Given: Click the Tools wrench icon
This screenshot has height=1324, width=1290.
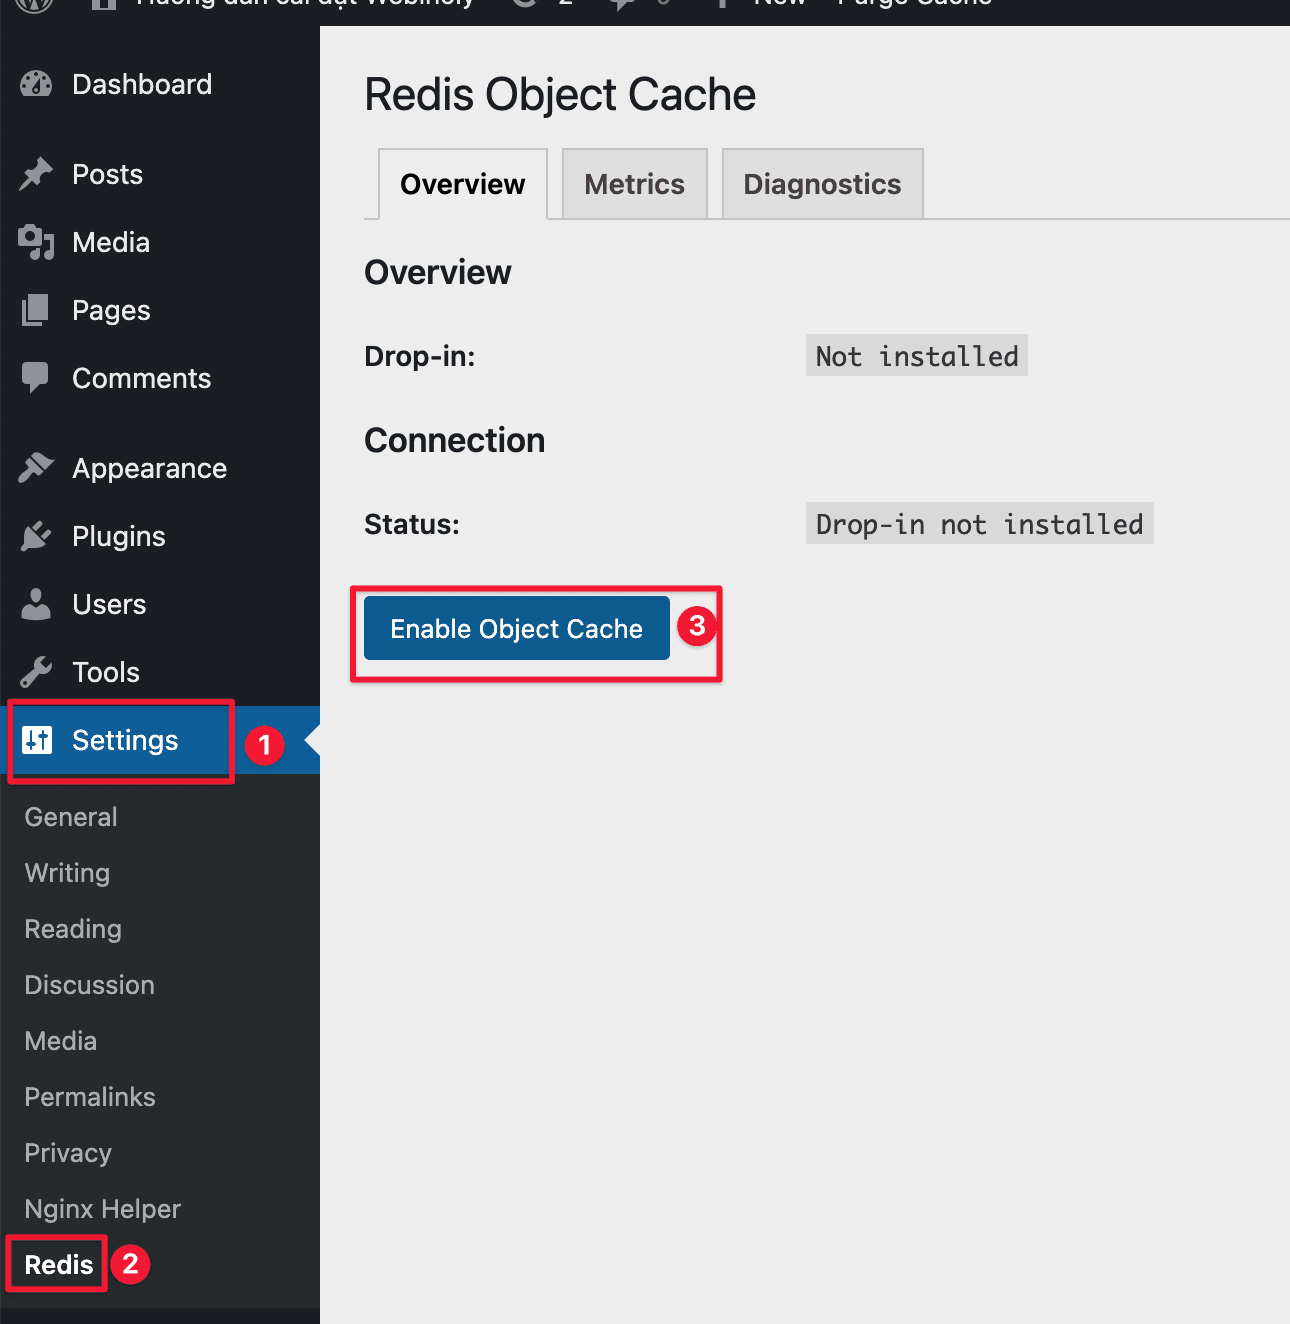Looking at the screenshot, I should tap(36, 672).
